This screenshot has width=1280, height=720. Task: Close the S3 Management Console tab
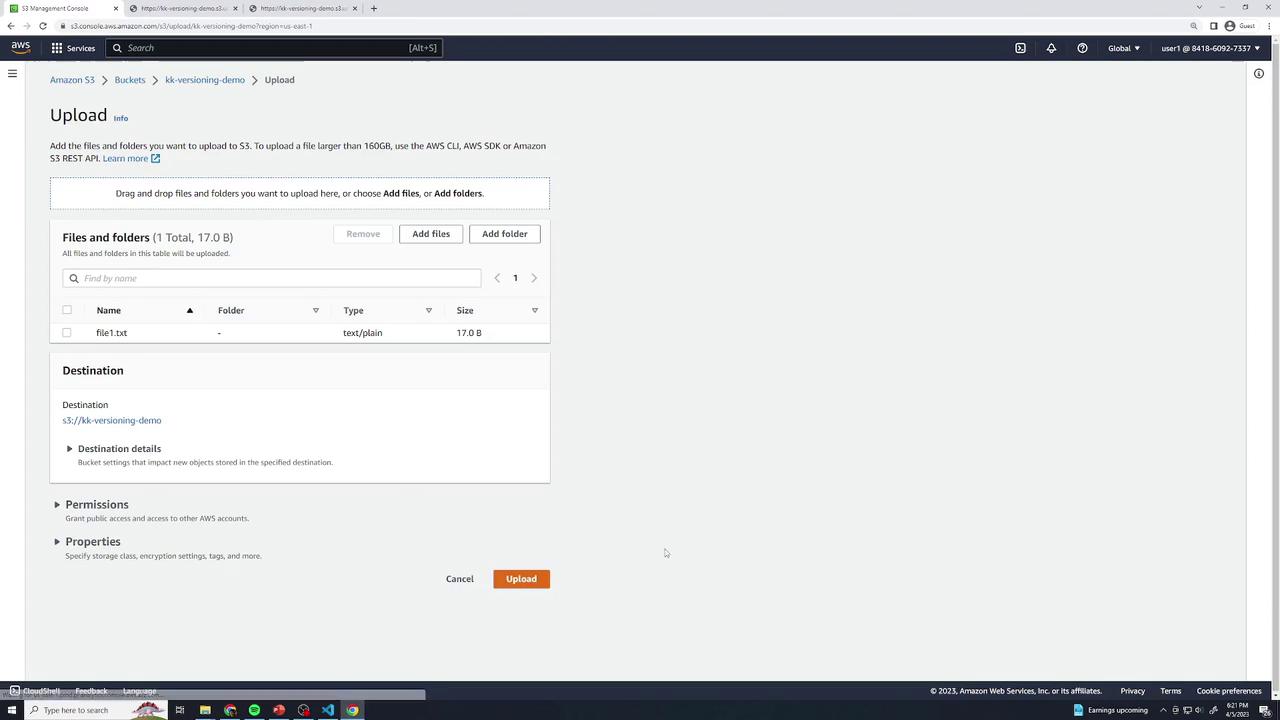click(115, 8)
